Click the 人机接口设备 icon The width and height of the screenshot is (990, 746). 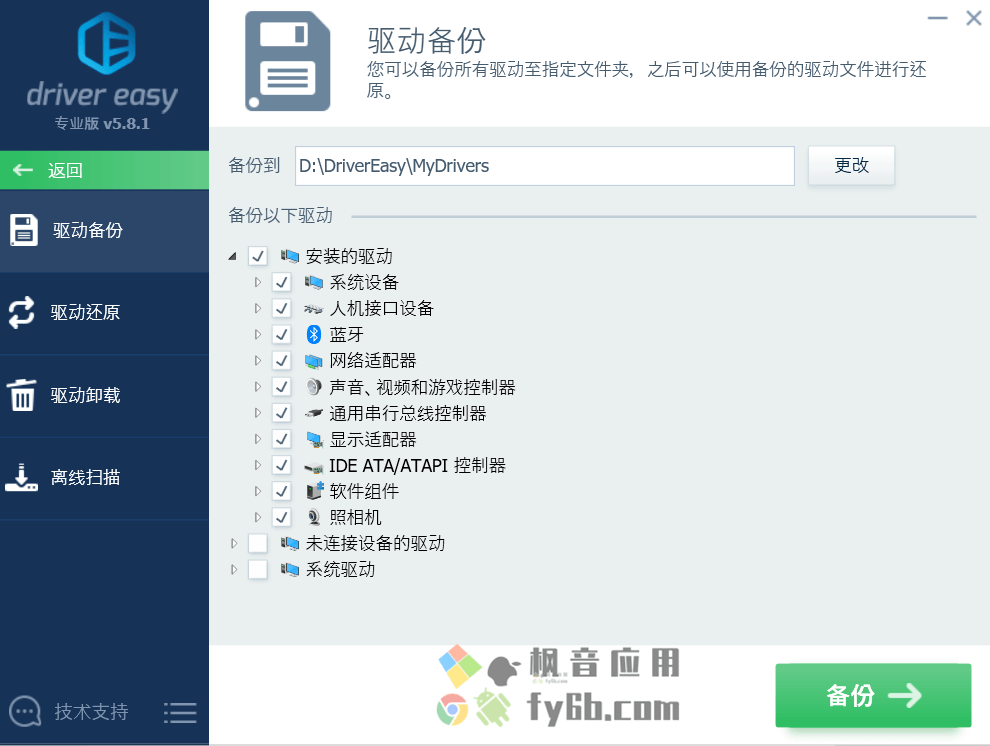coord(314,309)
